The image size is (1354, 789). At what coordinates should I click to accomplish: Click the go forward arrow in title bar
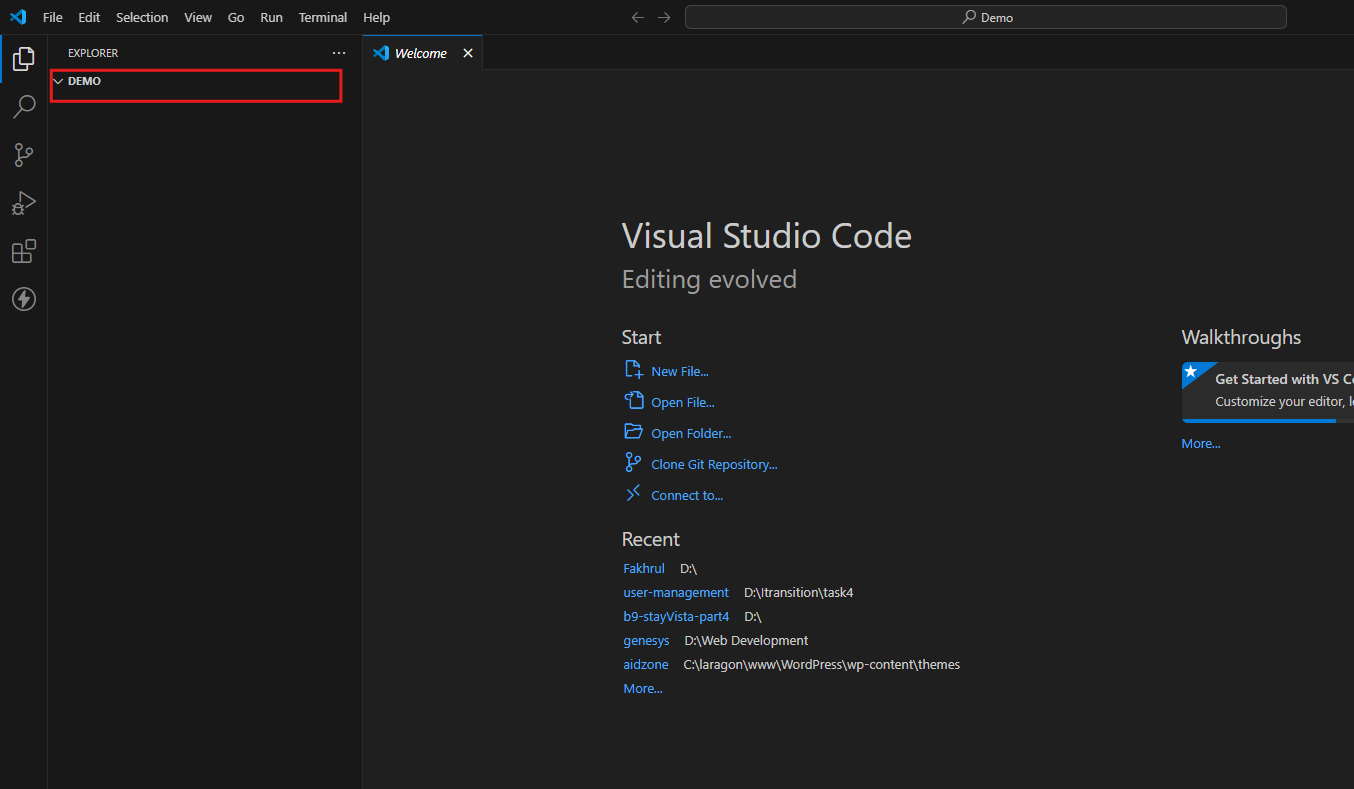664,17
